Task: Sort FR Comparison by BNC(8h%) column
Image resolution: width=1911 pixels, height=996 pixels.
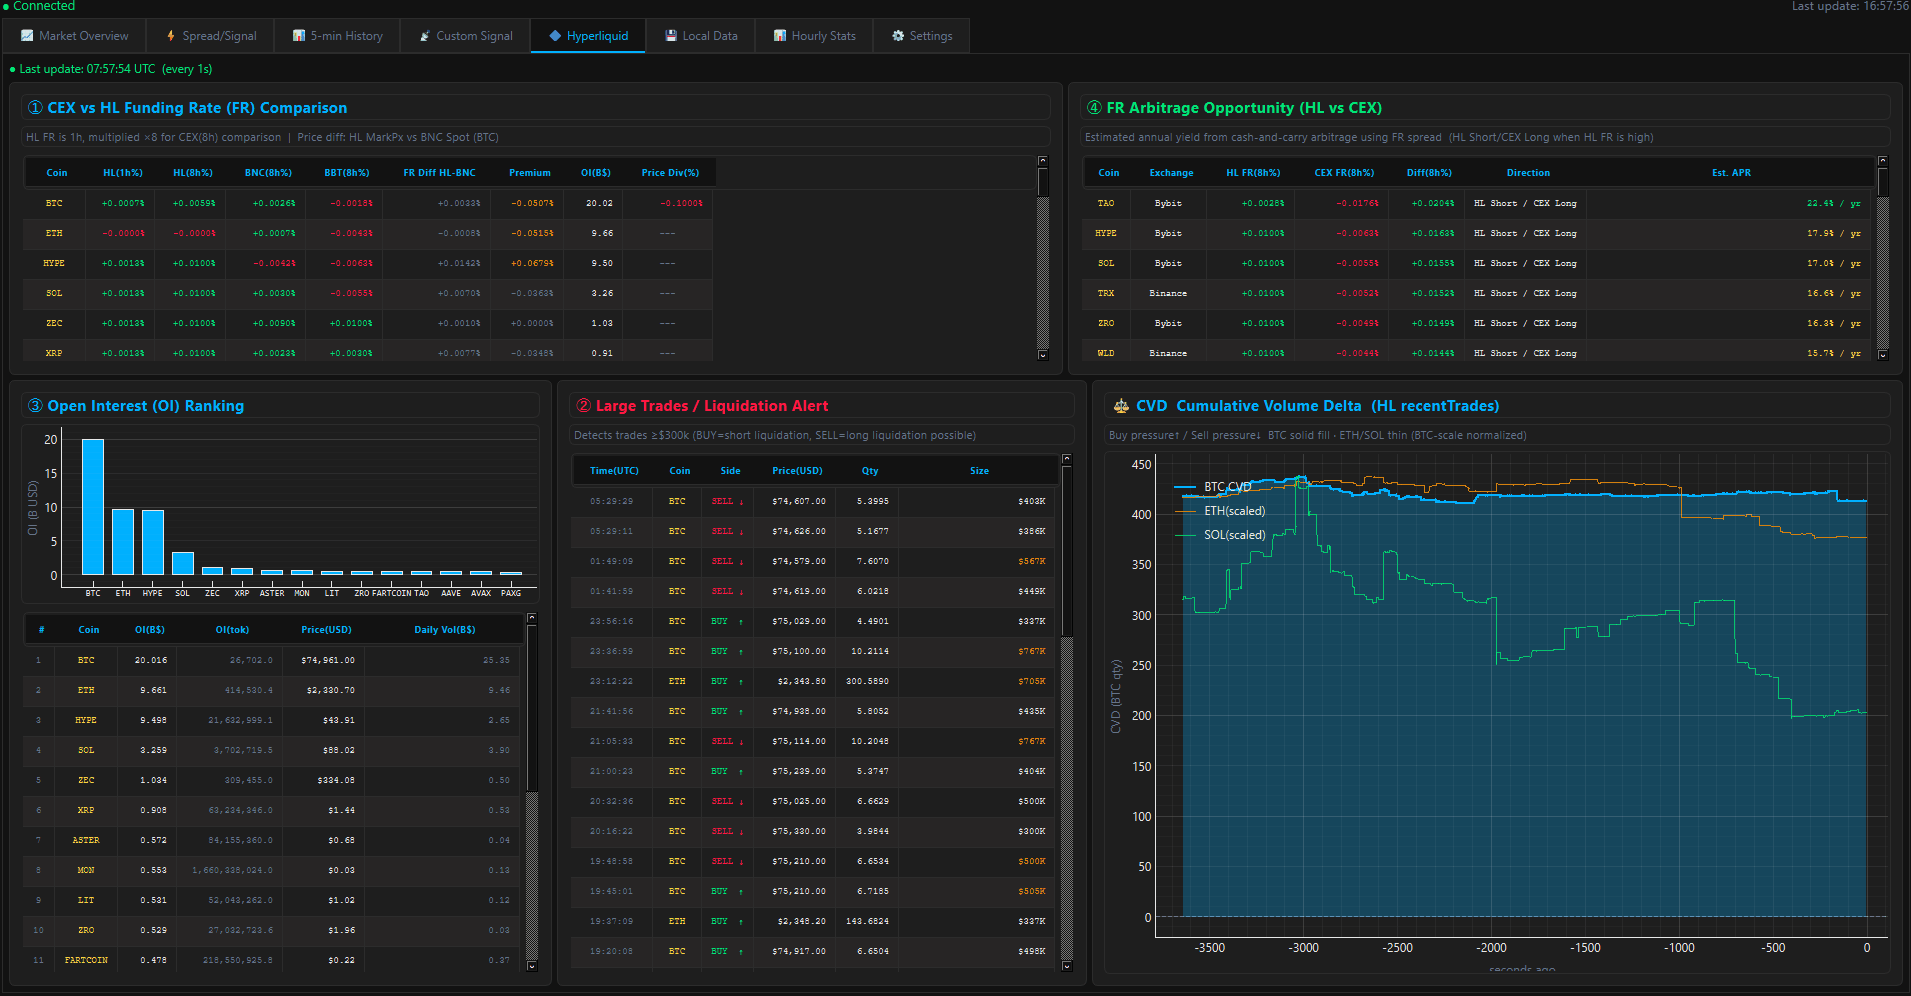Action: pyautogui.click(x=268, y=173)
